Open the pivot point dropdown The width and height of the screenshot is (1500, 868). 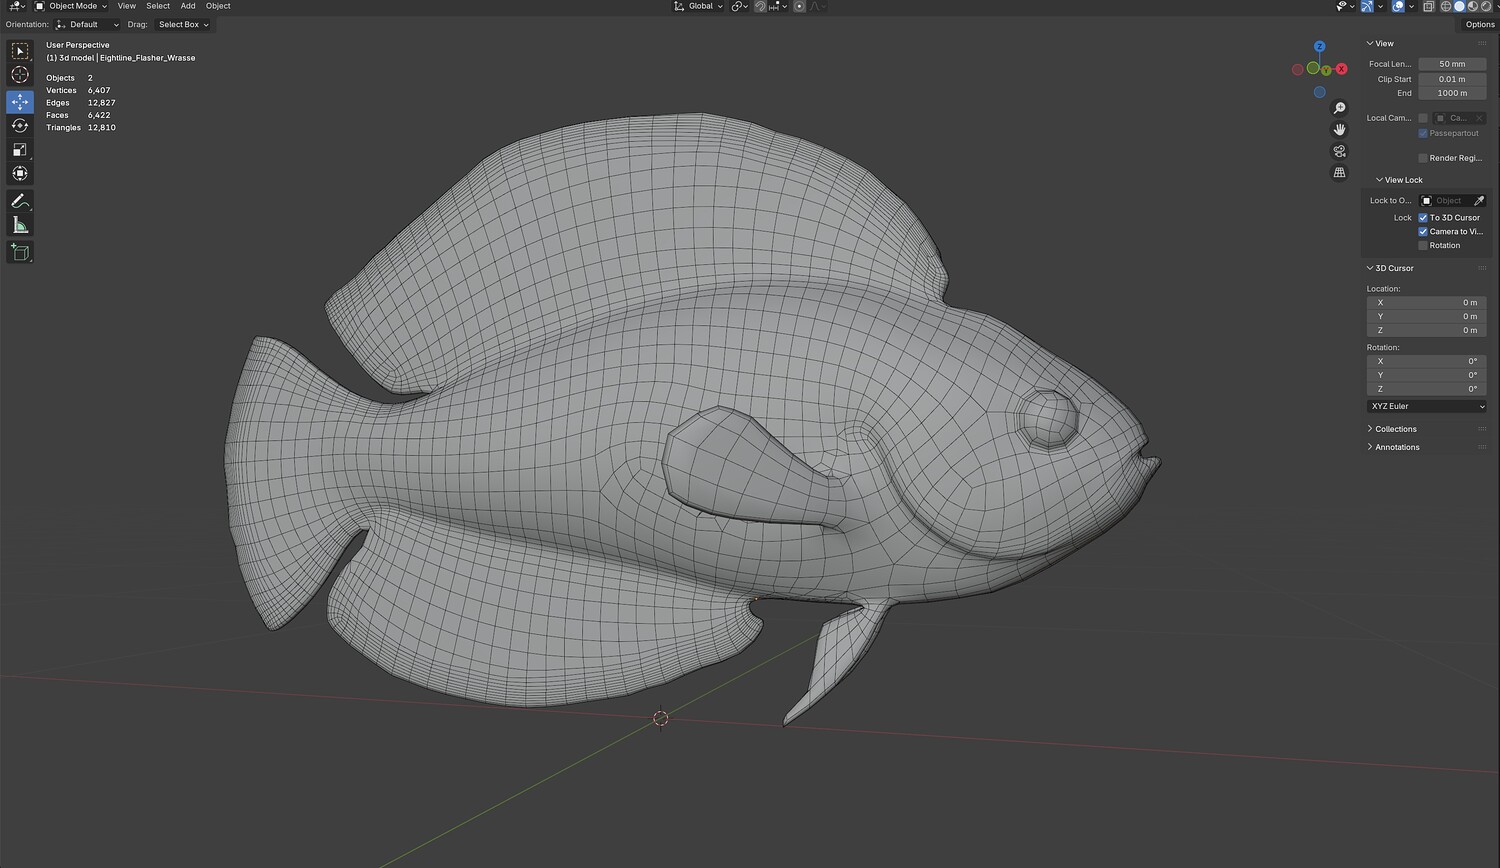click(739, 6)
